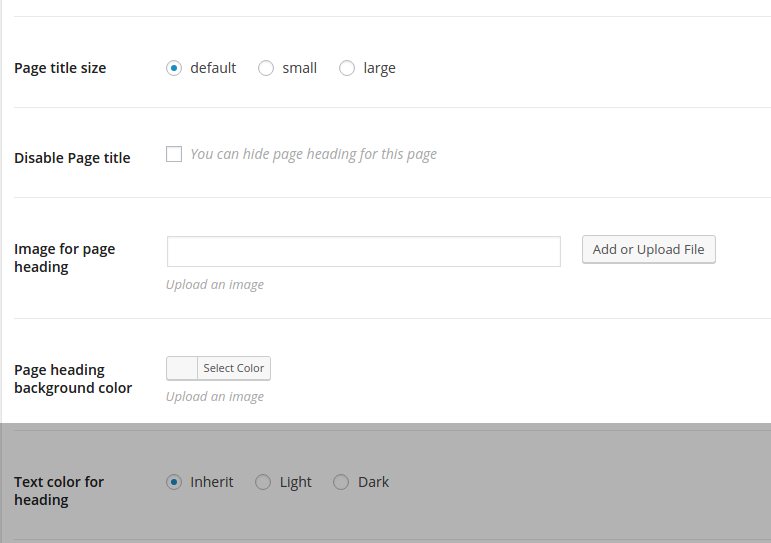Click the 'Image for page heading' label

(64, 258)
